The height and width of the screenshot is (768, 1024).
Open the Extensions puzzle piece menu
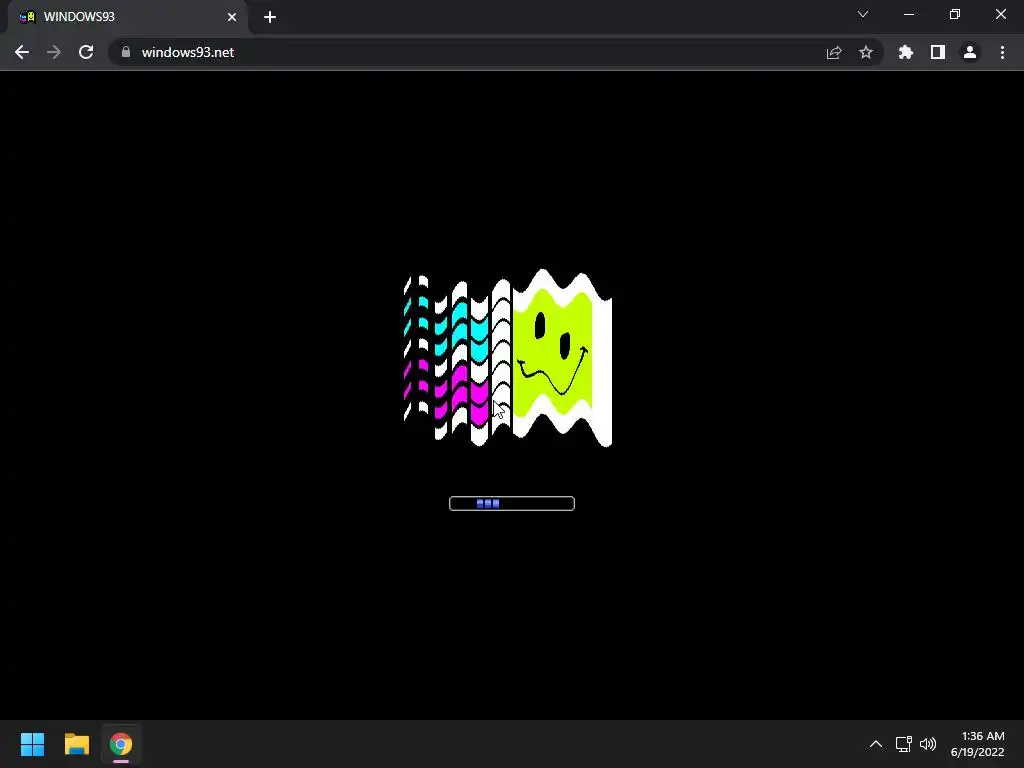[x=906, y=52]
